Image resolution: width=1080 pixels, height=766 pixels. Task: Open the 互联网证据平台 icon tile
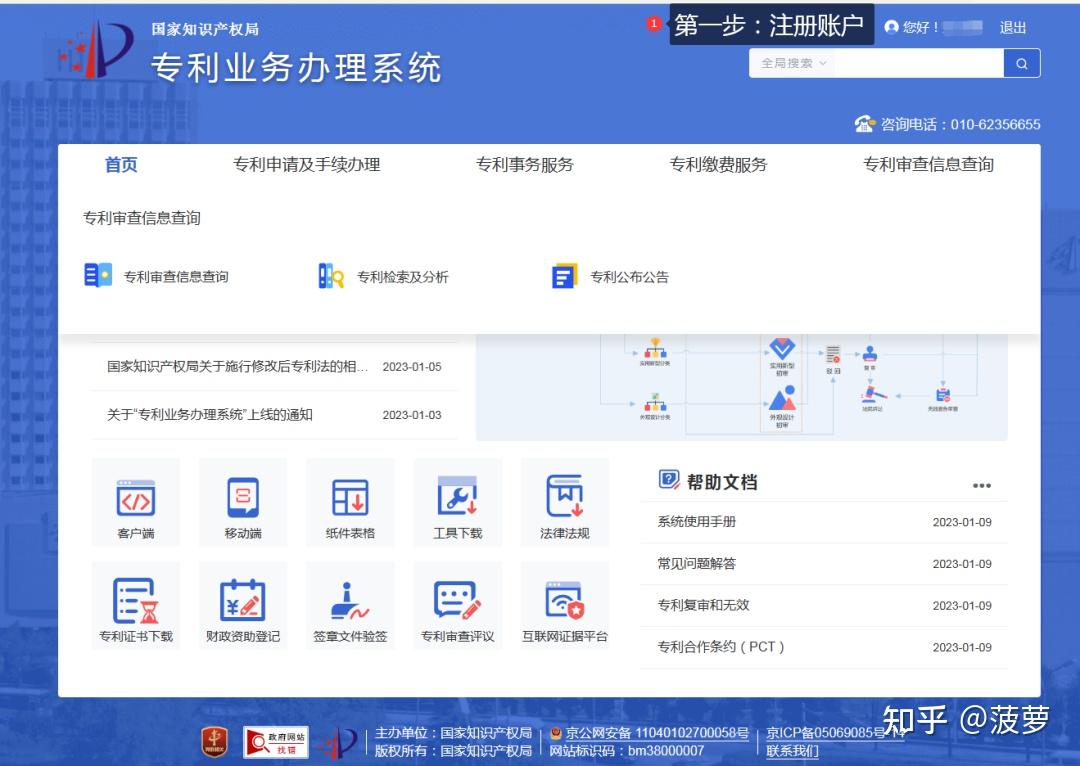[565, 605]
